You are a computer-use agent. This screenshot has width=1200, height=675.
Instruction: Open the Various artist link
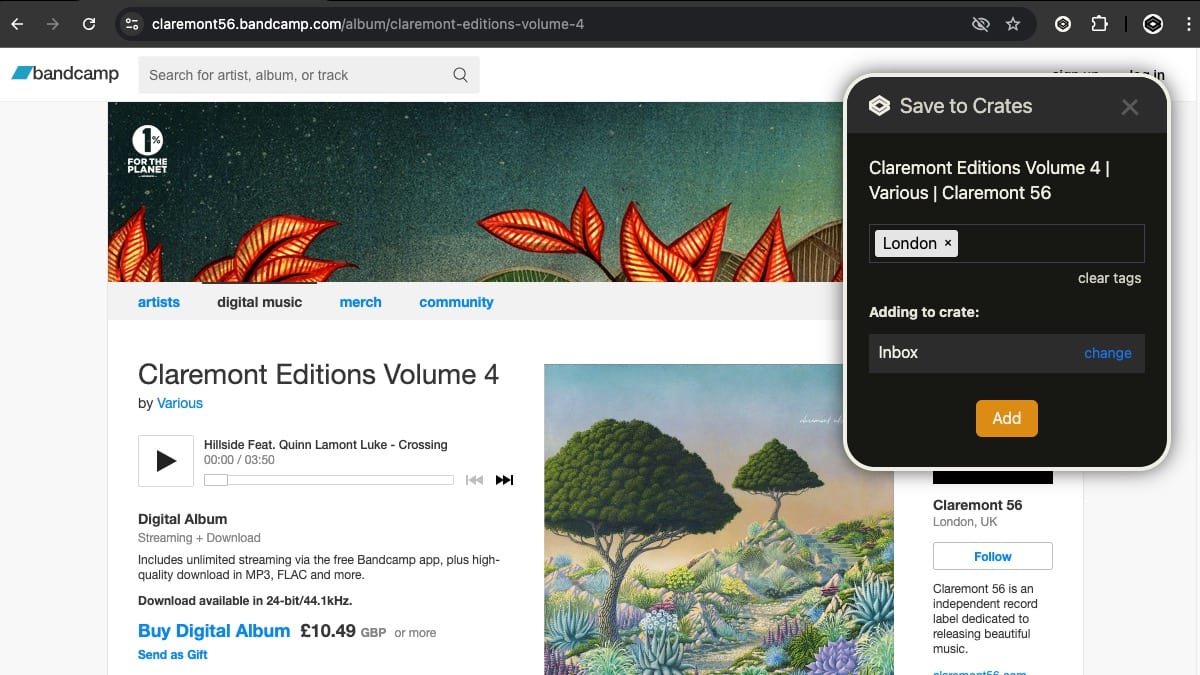click(180, 403)
